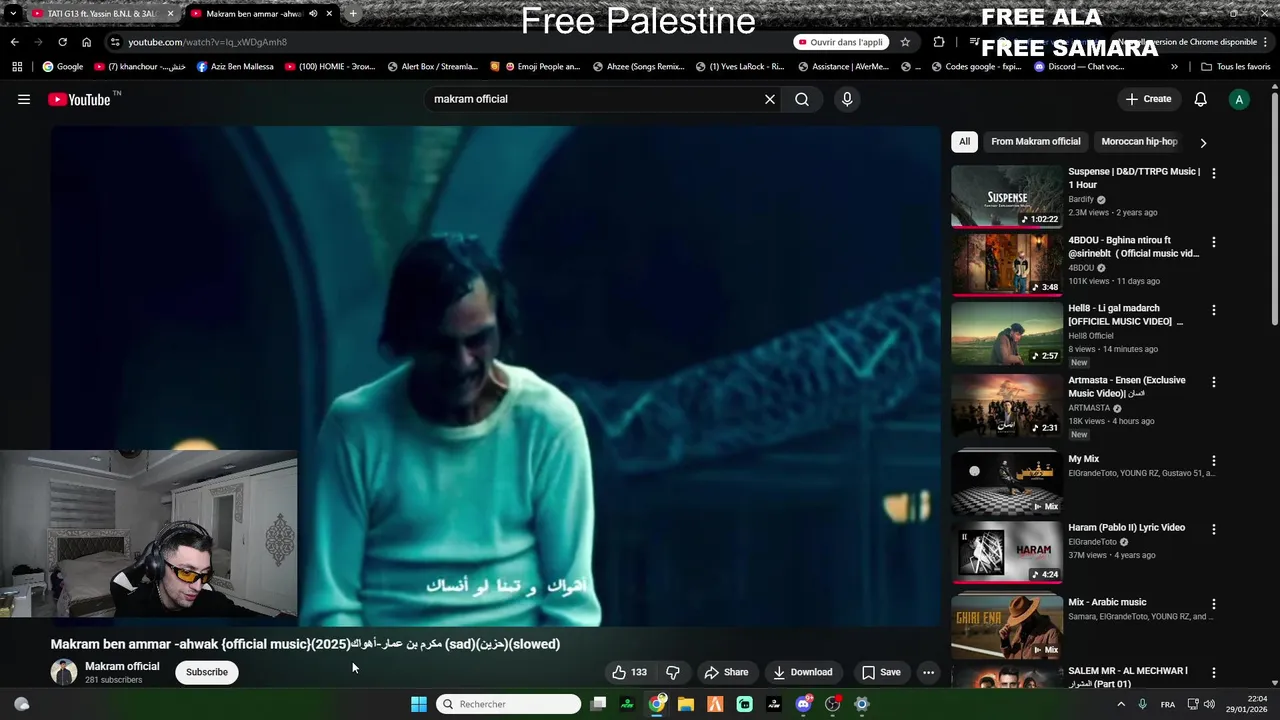
Task: Open the account avatar menu
Action: [1239, 99]
